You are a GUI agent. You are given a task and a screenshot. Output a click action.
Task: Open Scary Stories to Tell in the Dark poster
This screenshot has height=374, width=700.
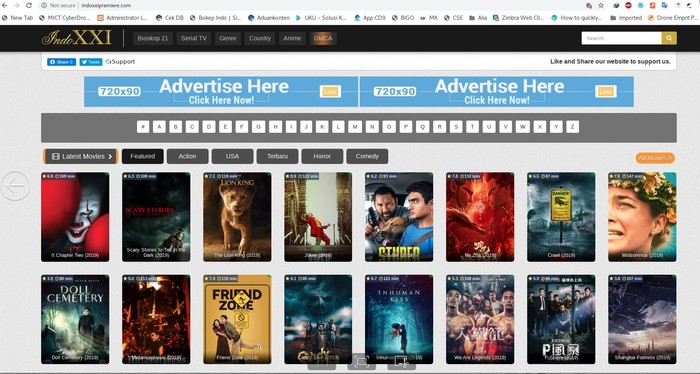point(156,217)
